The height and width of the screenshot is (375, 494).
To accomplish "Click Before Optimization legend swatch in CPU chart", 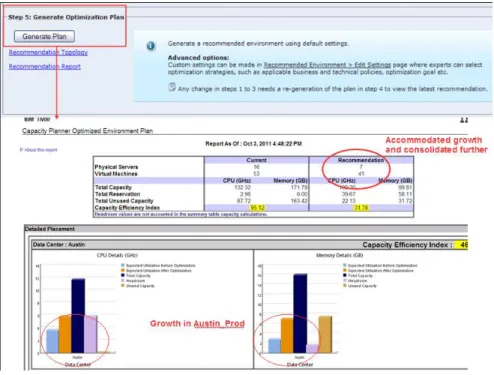I will [123, 265].
